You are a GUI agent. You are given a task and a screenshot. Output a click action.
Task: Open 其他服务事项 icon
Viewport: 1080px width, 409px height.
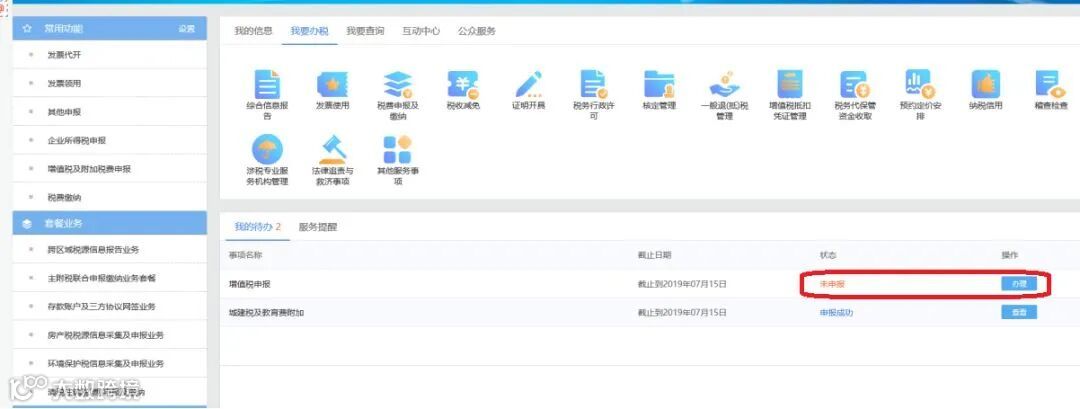pos(397,149)
